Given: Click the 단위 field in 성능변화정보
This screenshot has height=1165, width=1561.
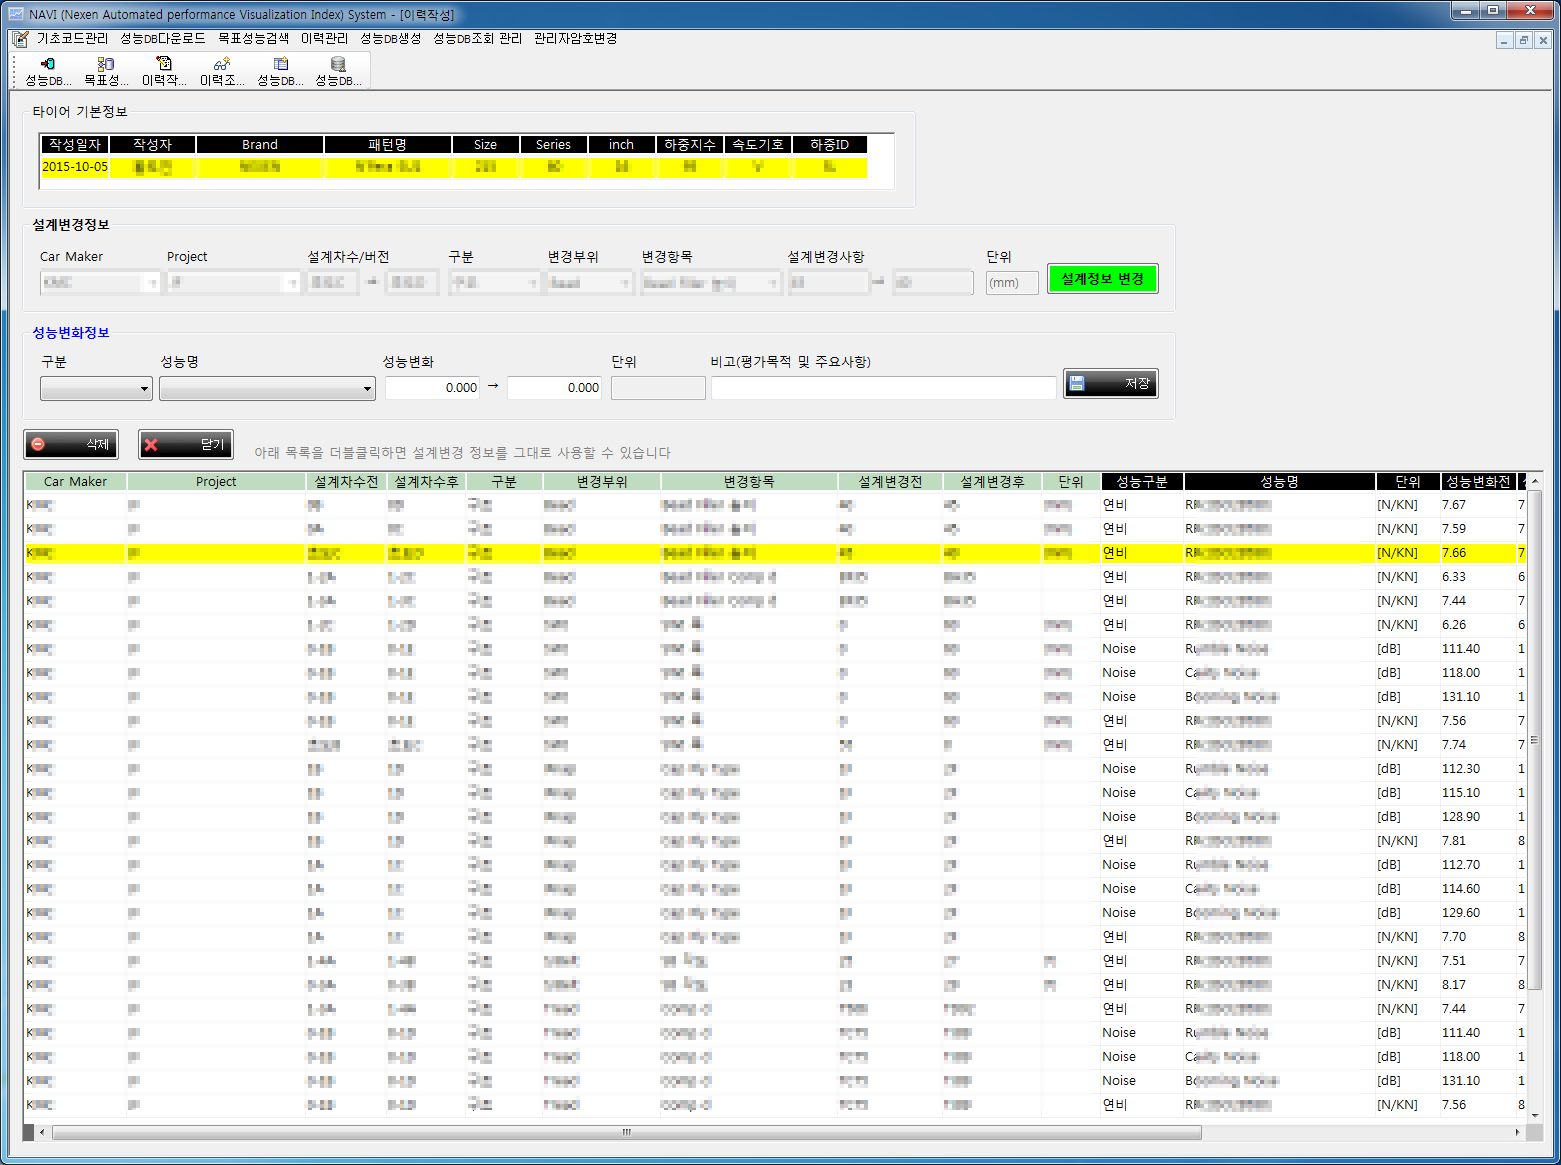Looking at the screenshot, I should tap(658, 388).
